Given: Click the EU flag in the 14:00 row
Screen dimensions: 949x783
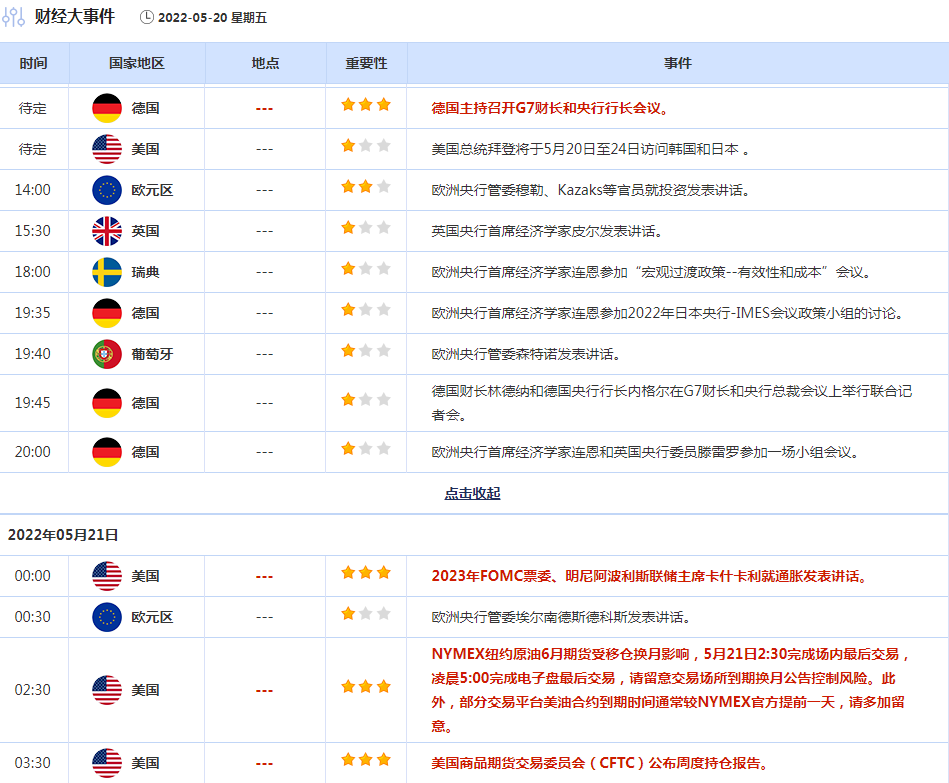Looking at the screenshot, I should pyautogui.click(x=107, y=190).
